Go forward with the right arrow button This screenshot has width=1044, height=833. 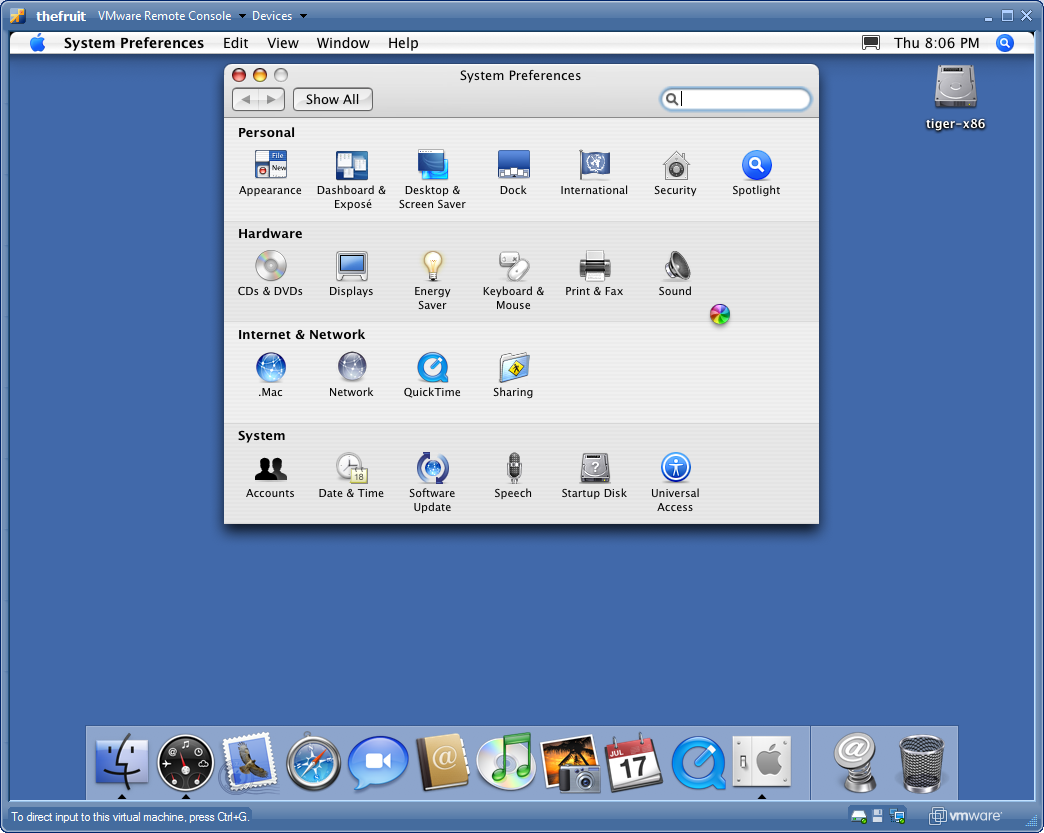pos(272,99)
